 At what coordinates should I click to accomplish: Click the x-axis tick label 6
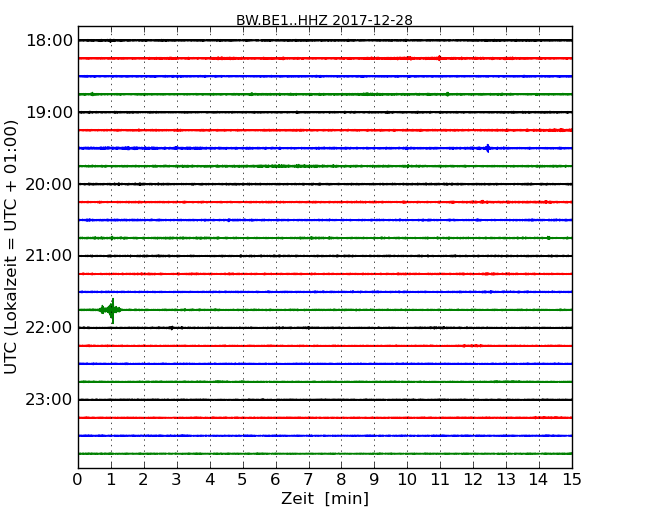point(276,480)
